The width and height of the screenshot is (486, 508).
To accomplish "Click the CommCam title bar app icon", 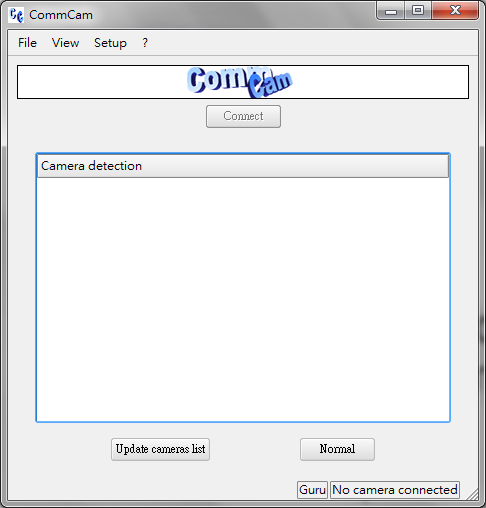I will pyautogui.click(x=16, y=15).
